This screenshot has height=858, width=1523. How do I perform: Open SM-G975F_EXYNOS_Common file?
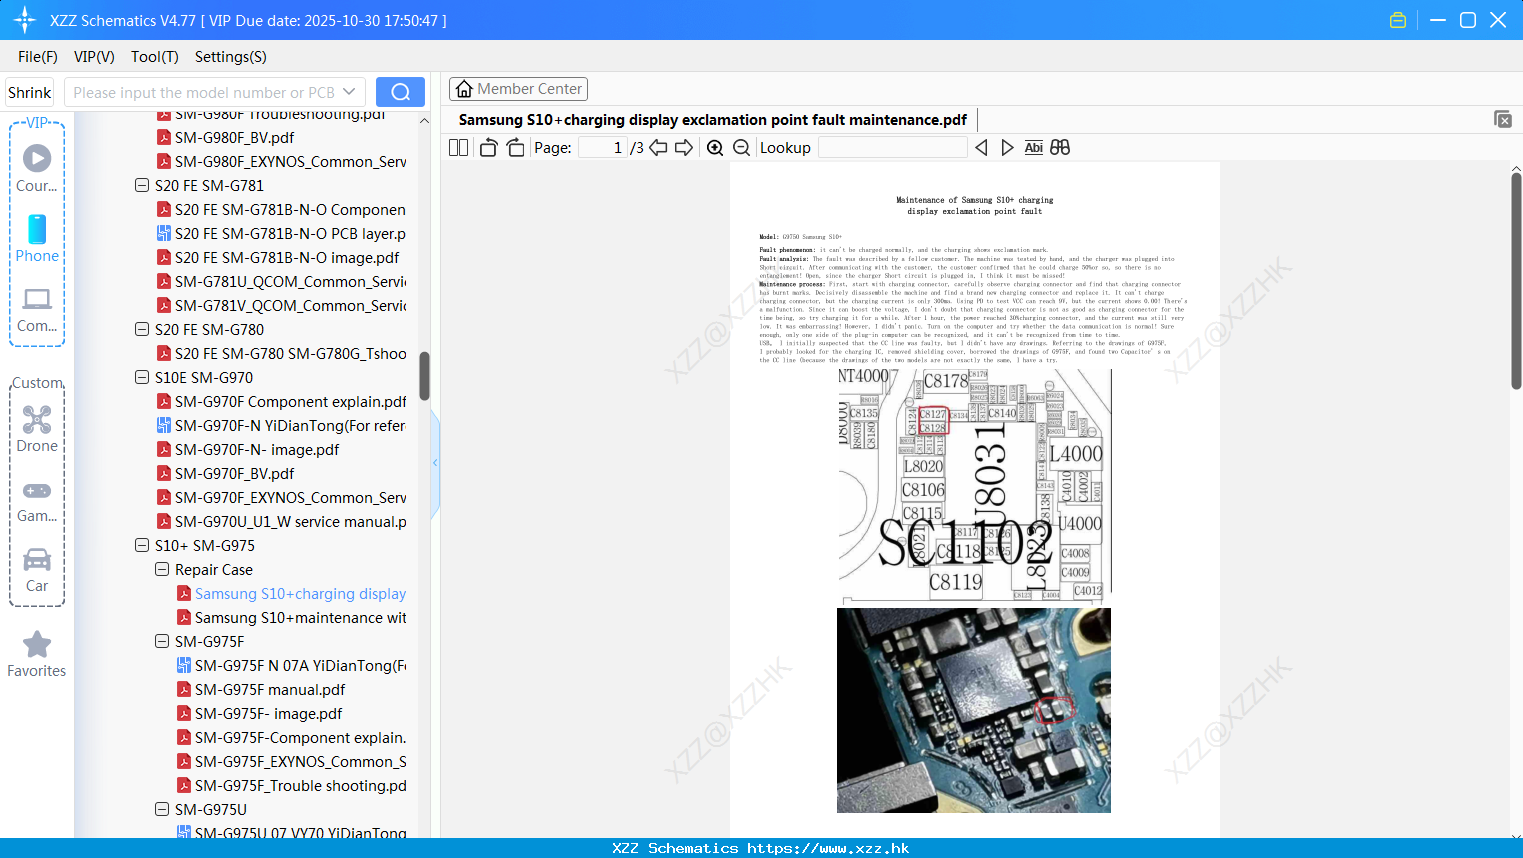tap(291, 761)
